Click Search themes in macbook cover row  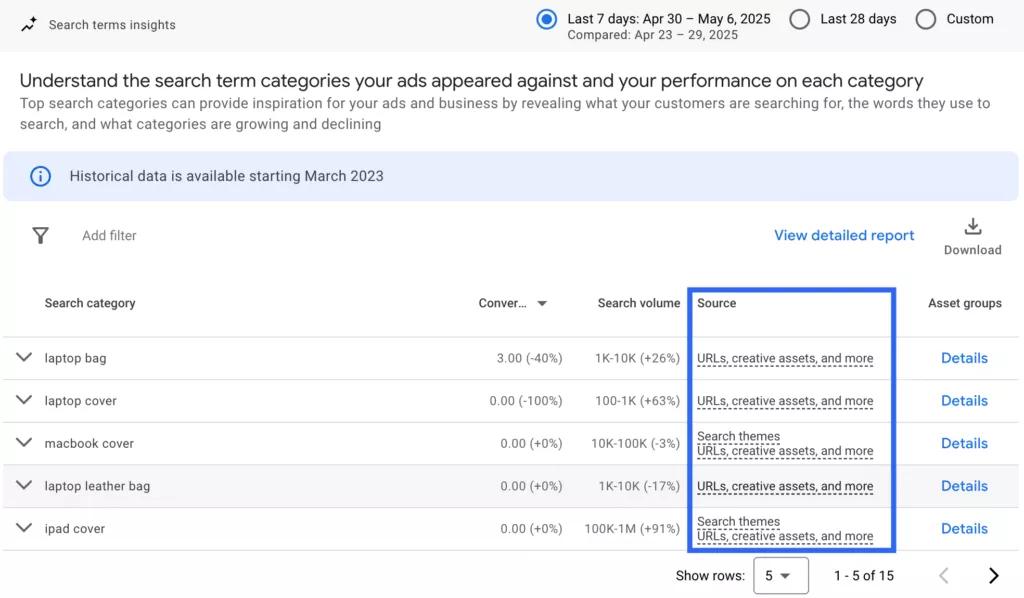738,436
